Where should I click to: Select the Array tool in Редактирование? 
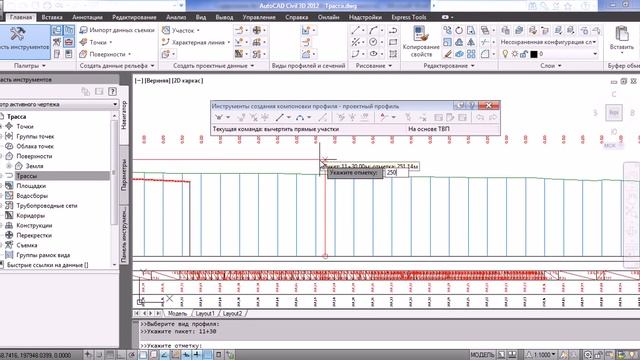pyautogui.click(x=471, y=54)
